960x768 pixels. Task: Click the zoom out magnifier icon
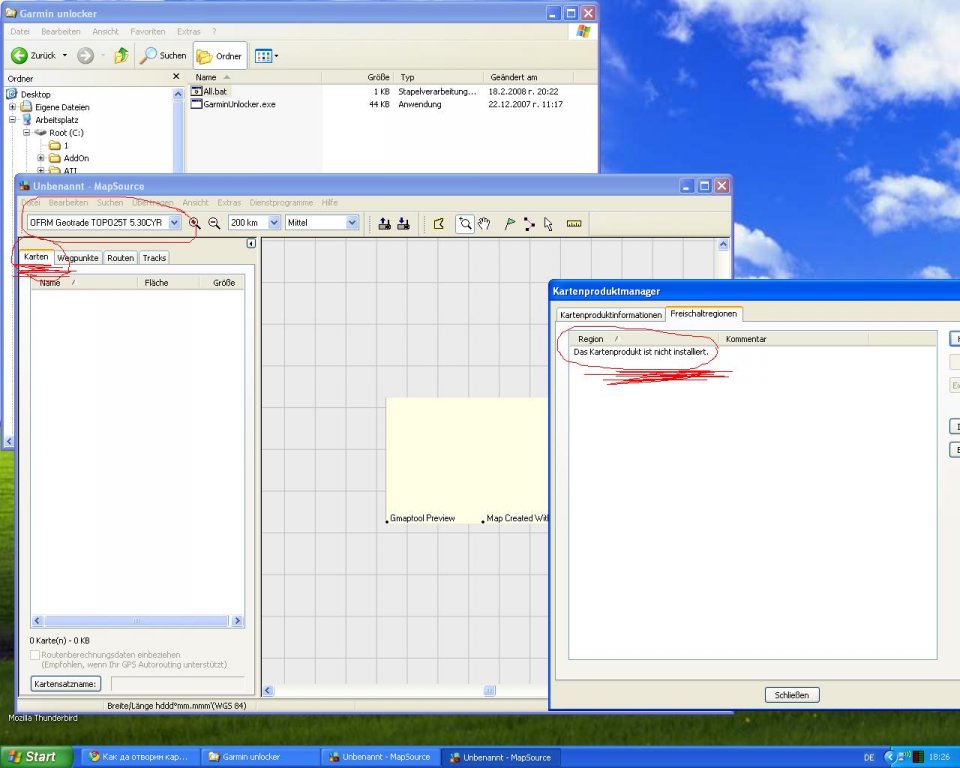[x=214, y=224]
